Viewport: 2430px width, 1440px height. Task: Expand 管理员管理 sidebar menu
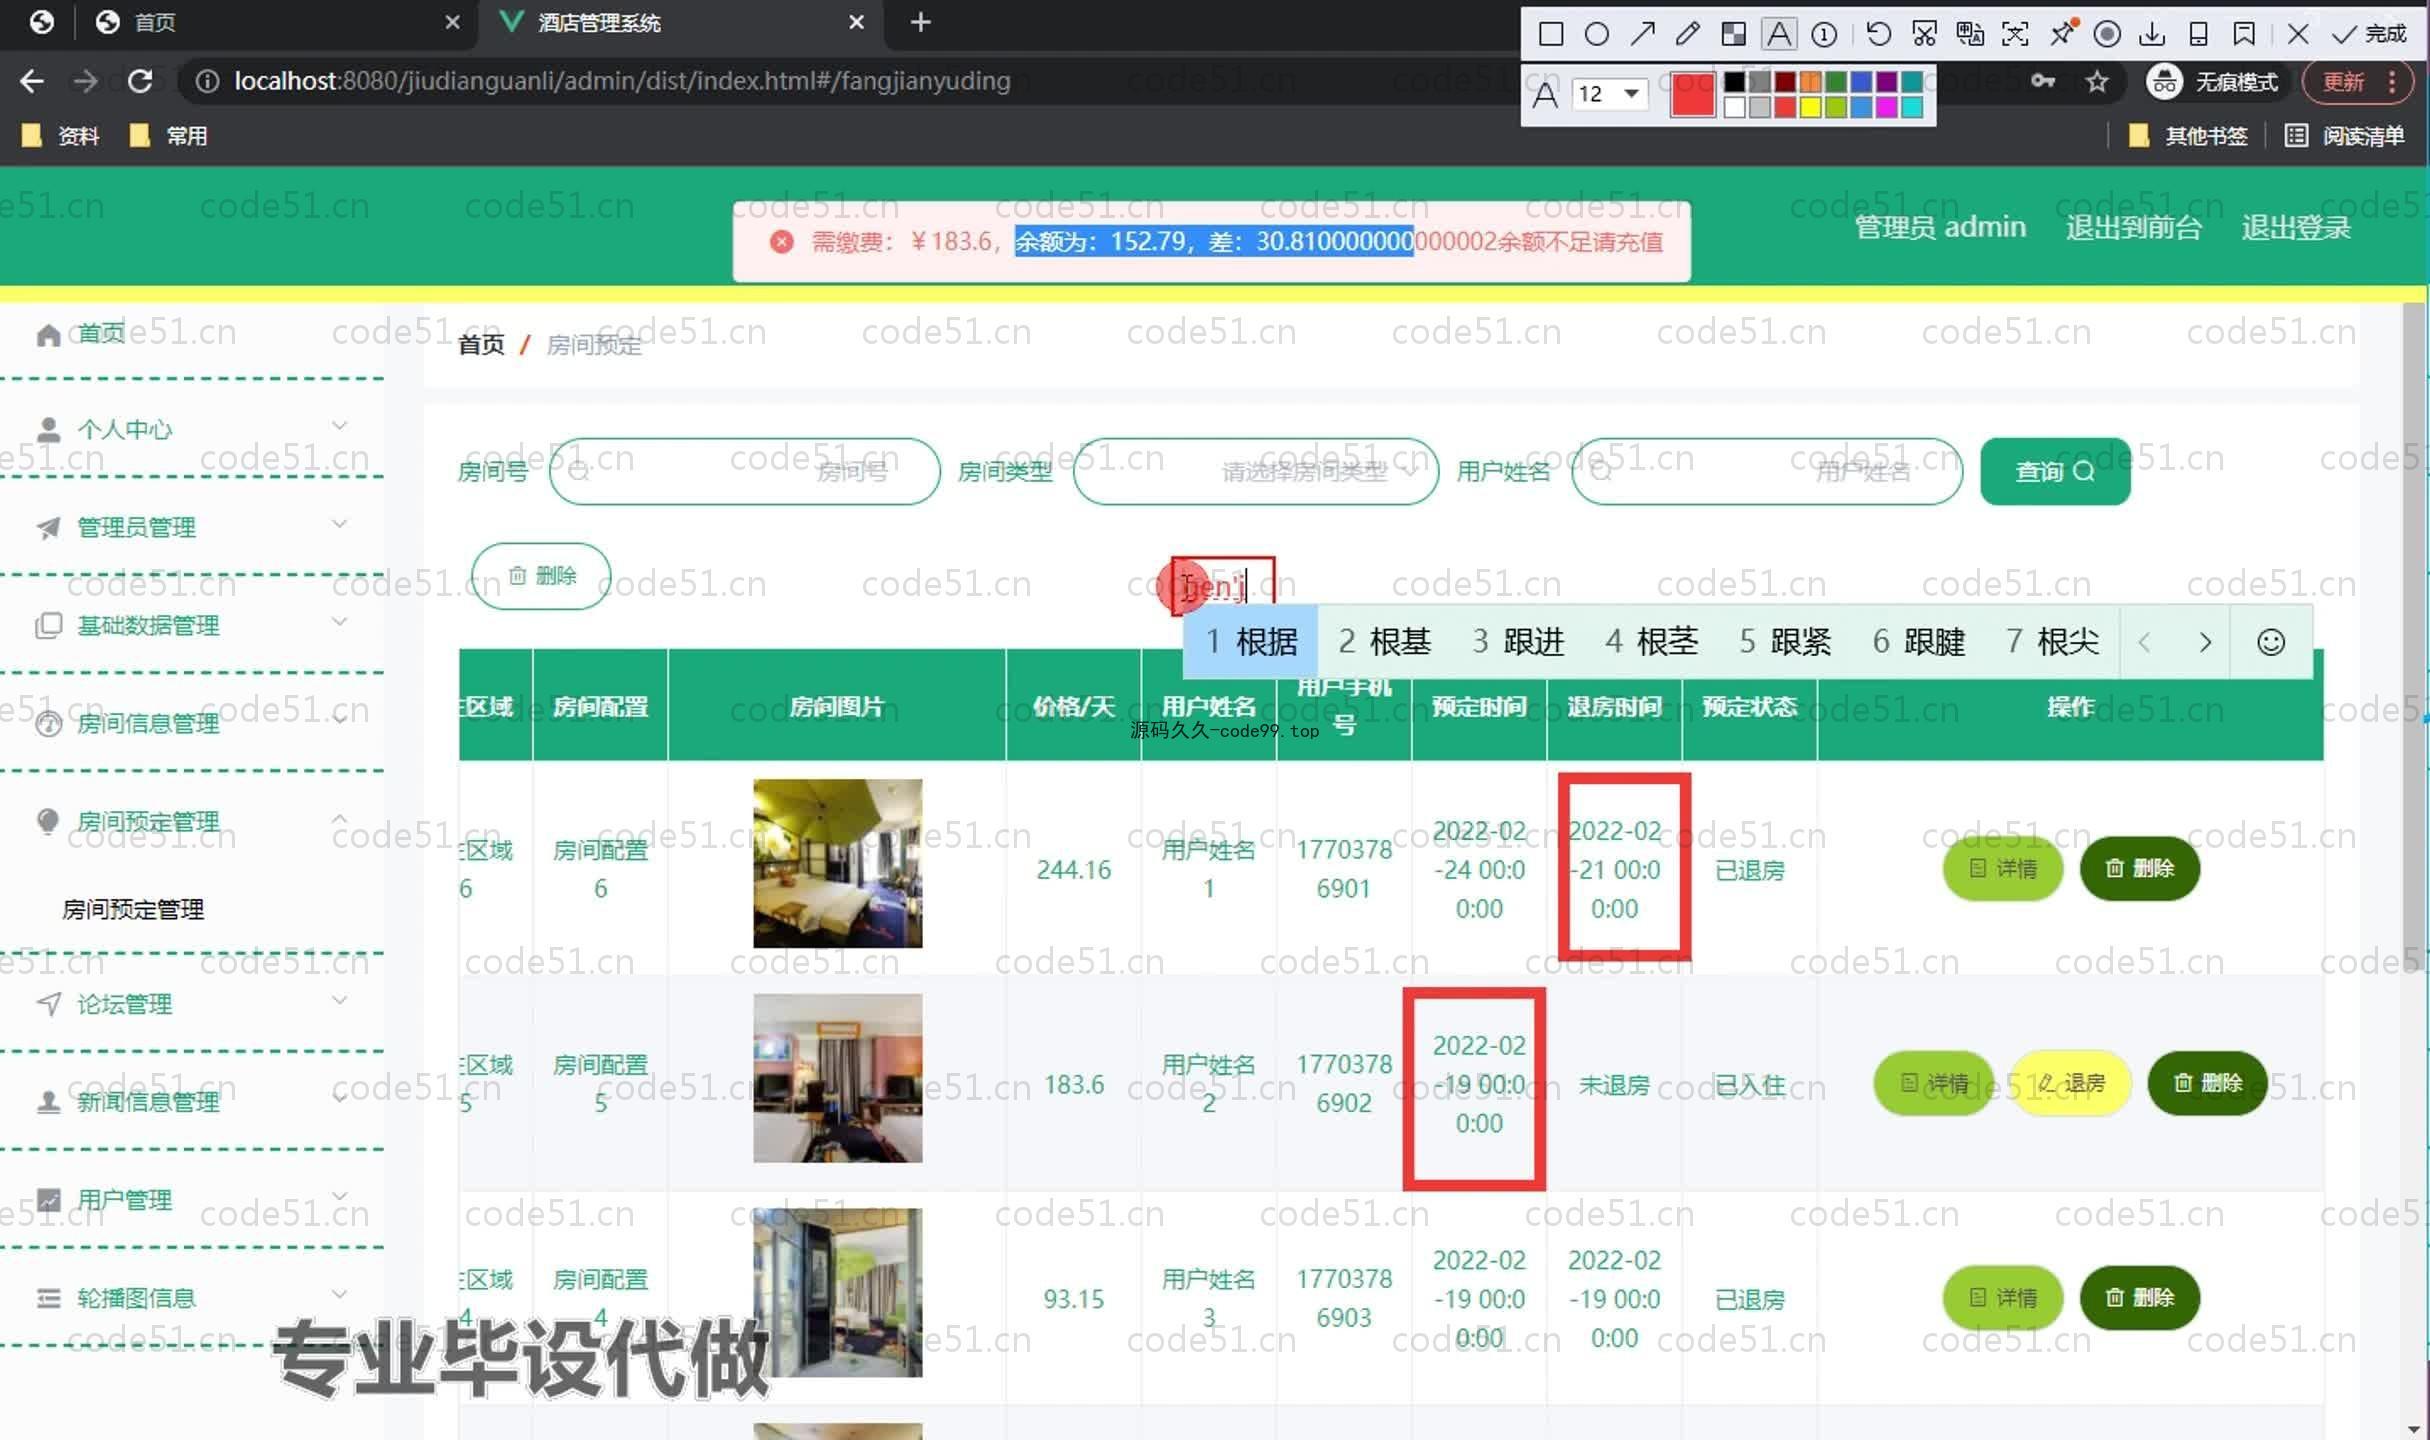(190, 527)
